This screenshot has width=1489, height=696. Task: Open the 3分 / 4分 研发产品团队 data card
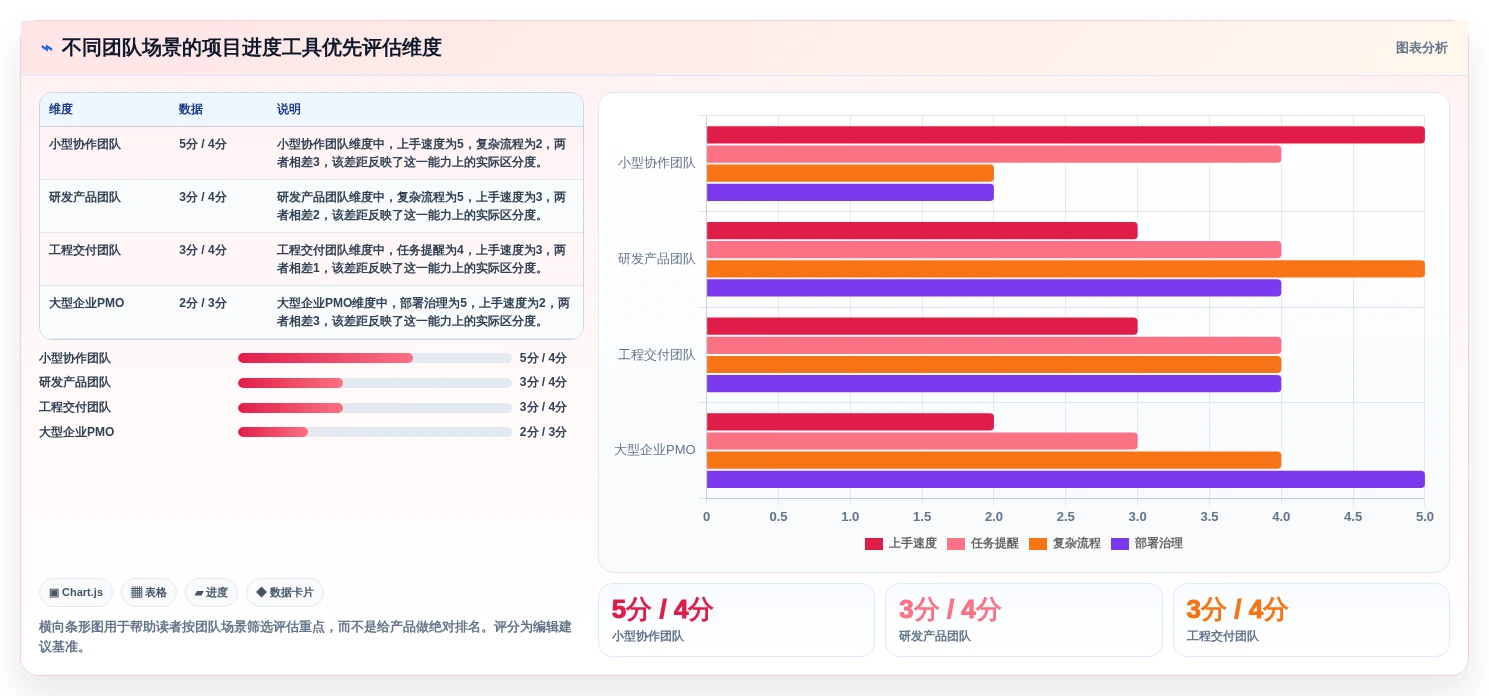[x=1023, y=620]
